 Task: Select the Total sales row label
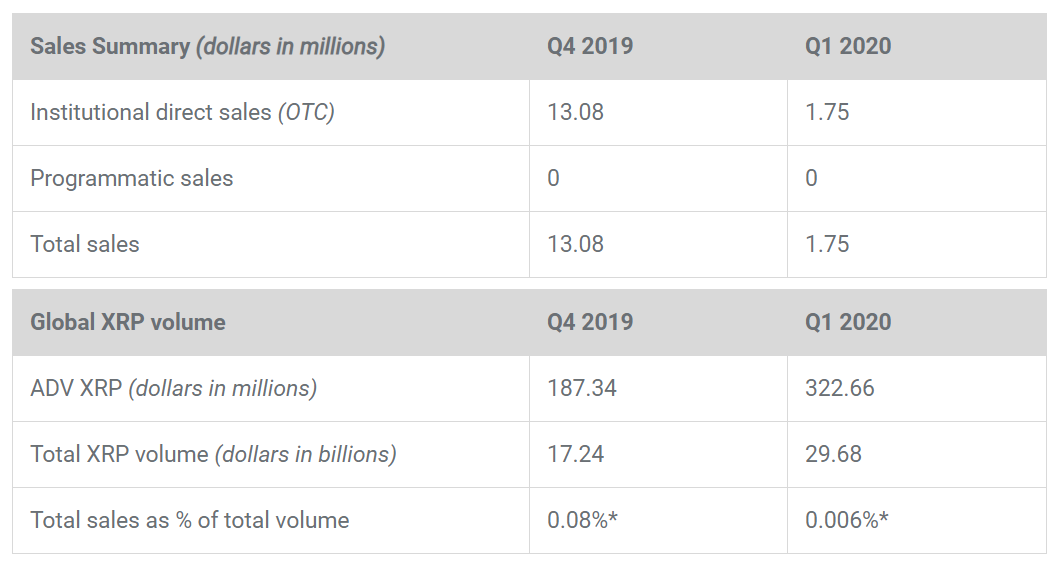coord(85,244)
